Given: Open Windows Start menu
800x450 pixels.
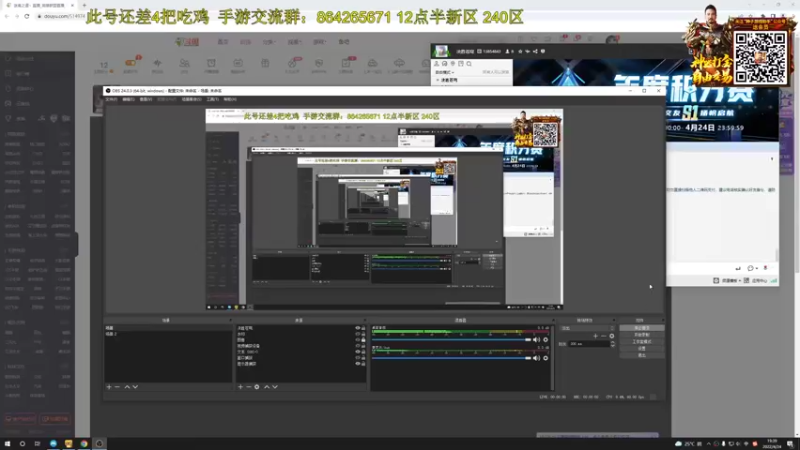Looking at the screenshot, I should (x=7, y=444).
